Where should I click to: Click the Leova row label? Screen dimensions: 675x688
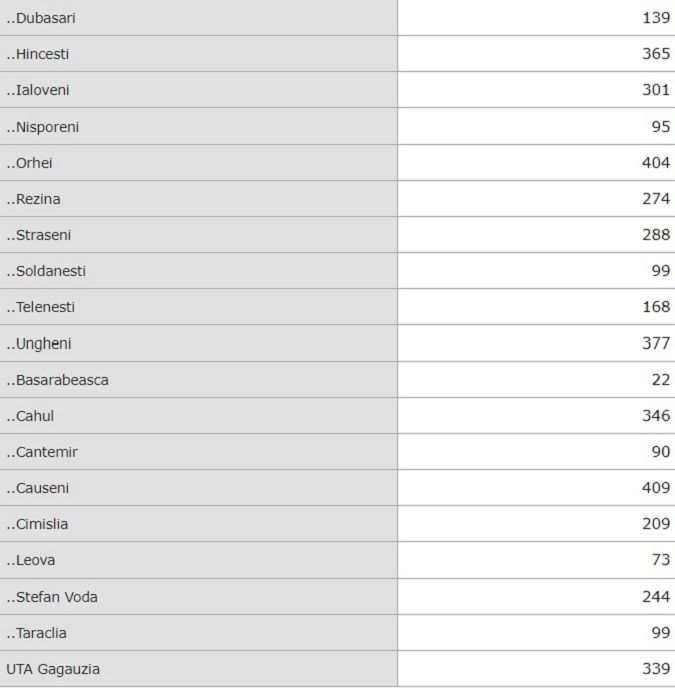click(x=31, y=560)
